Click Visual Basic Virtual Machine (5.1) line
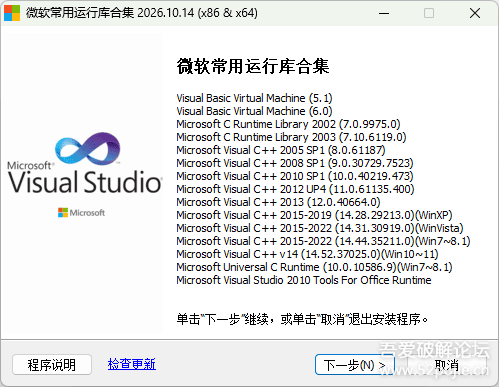Image resolution: width=499 pixels, height=387 pixels. 254,98
